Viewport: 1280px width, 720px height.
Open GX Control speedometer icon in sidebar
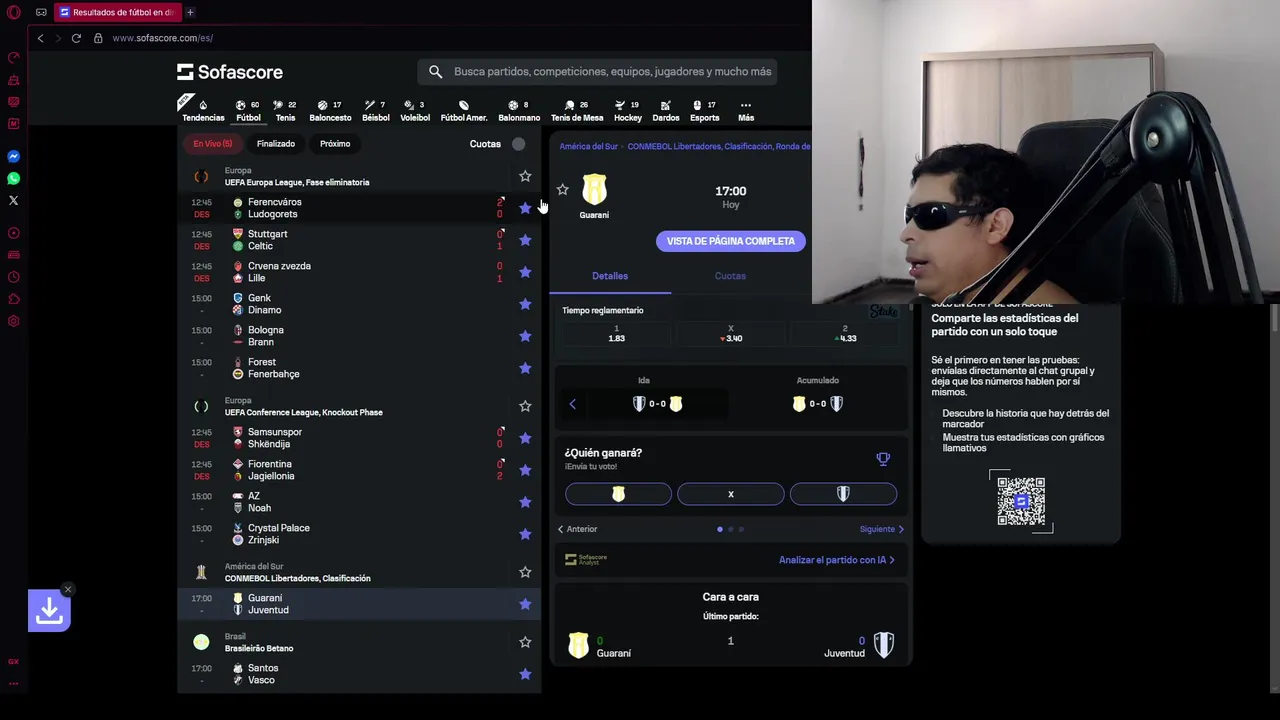(14, 57)
